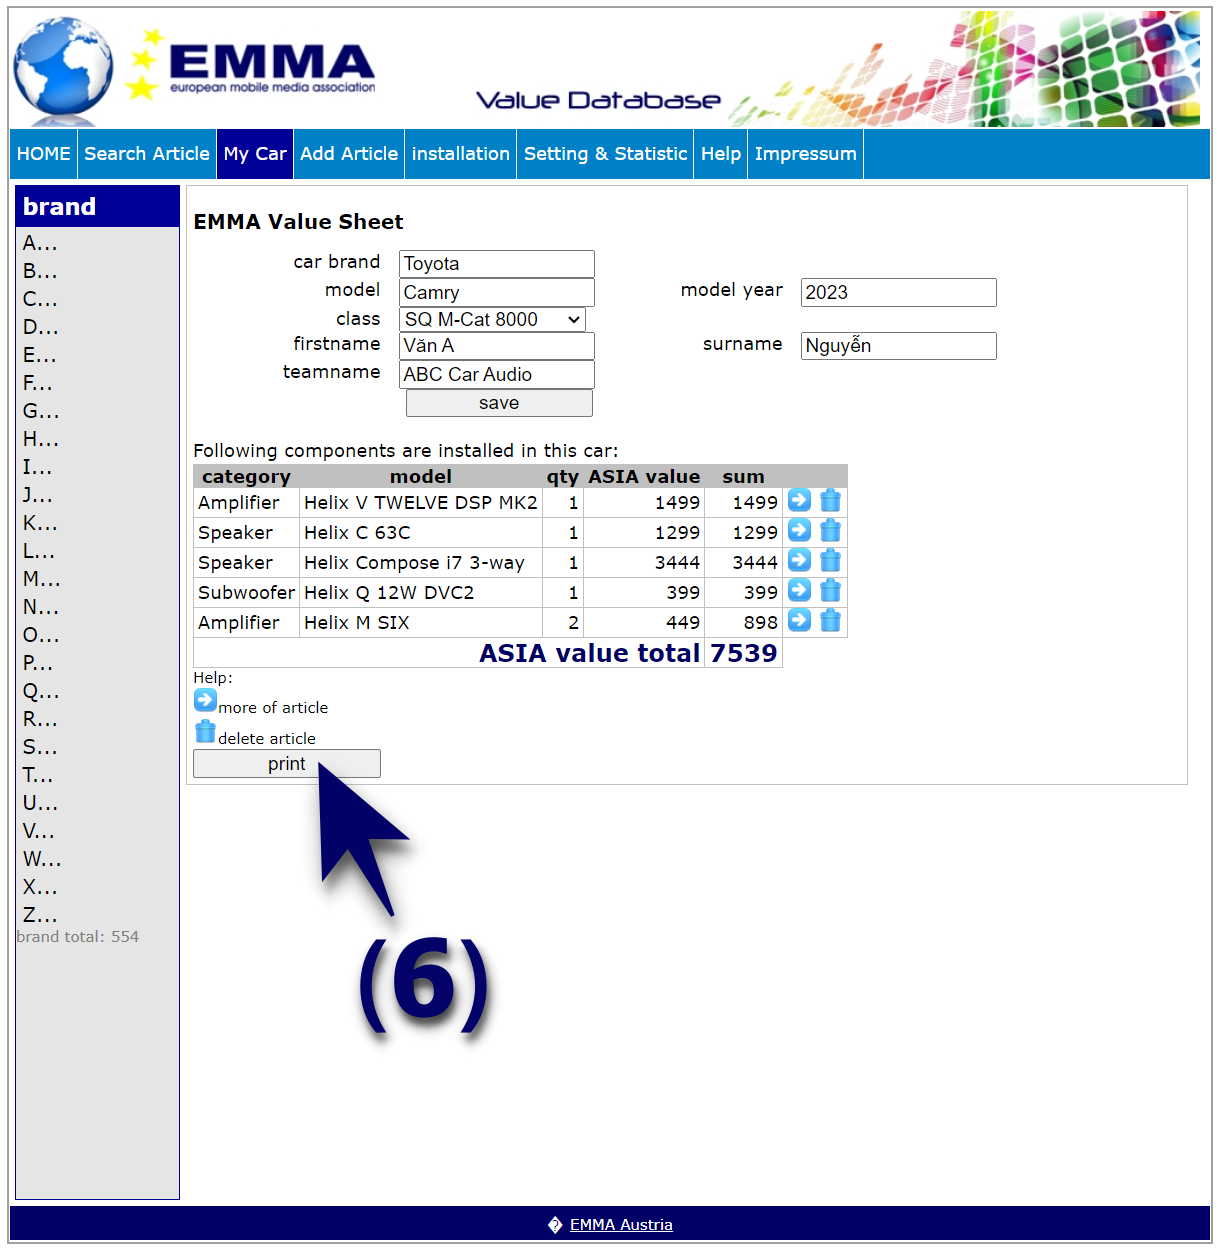This screenshot has height=1253, width=1219.
Task: Expand brands starting with T
Action: tap(38, 775)
